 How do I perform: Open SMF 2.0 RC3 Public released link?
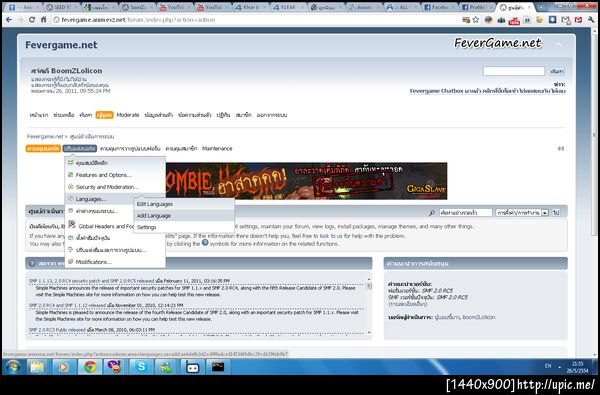(x=57, y=330)
